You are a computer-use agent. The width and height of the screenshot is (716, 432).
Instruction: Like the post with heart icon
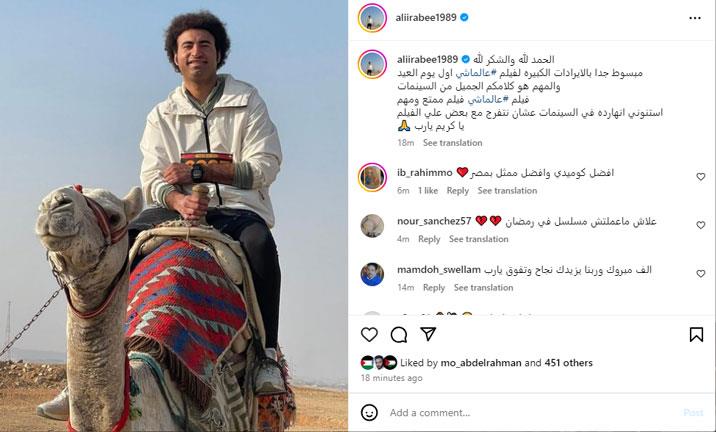click(369, 335)
